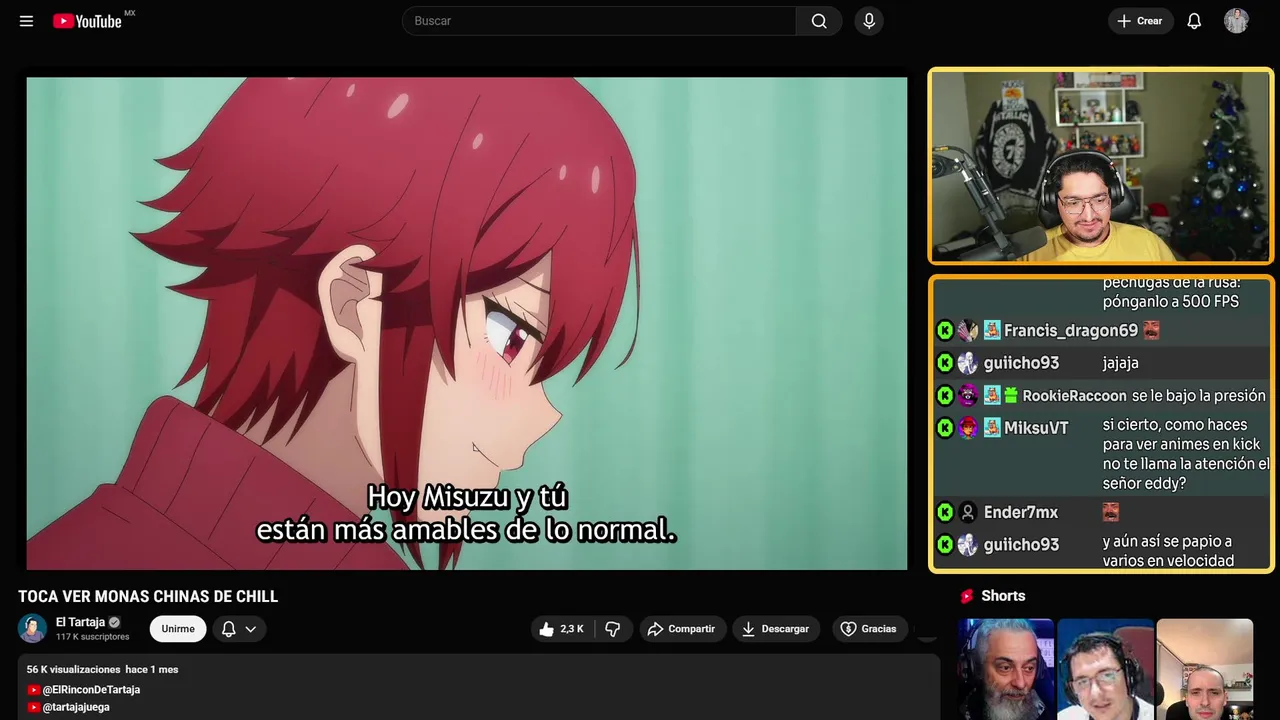Focus the Buscar search field
Image resolution: width=1280 pixels, height=720 pixels.
(x=599, y=21)
